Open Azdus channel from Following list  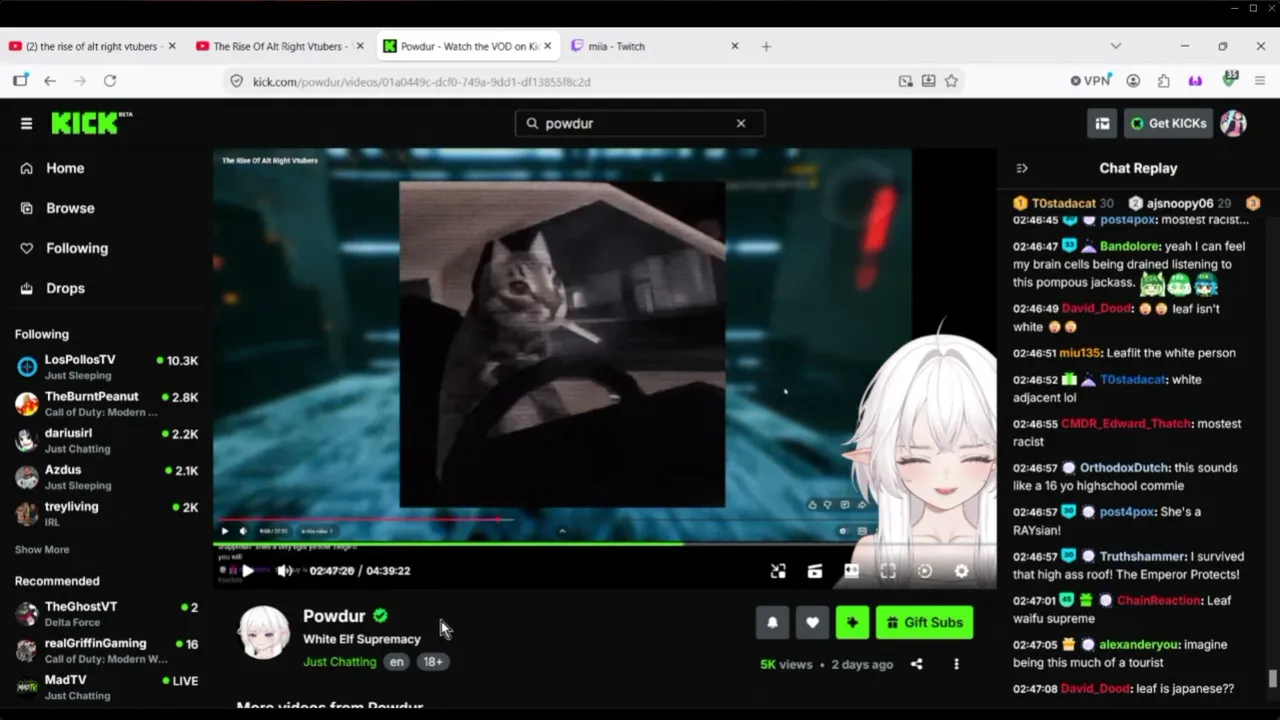(106, 477)
